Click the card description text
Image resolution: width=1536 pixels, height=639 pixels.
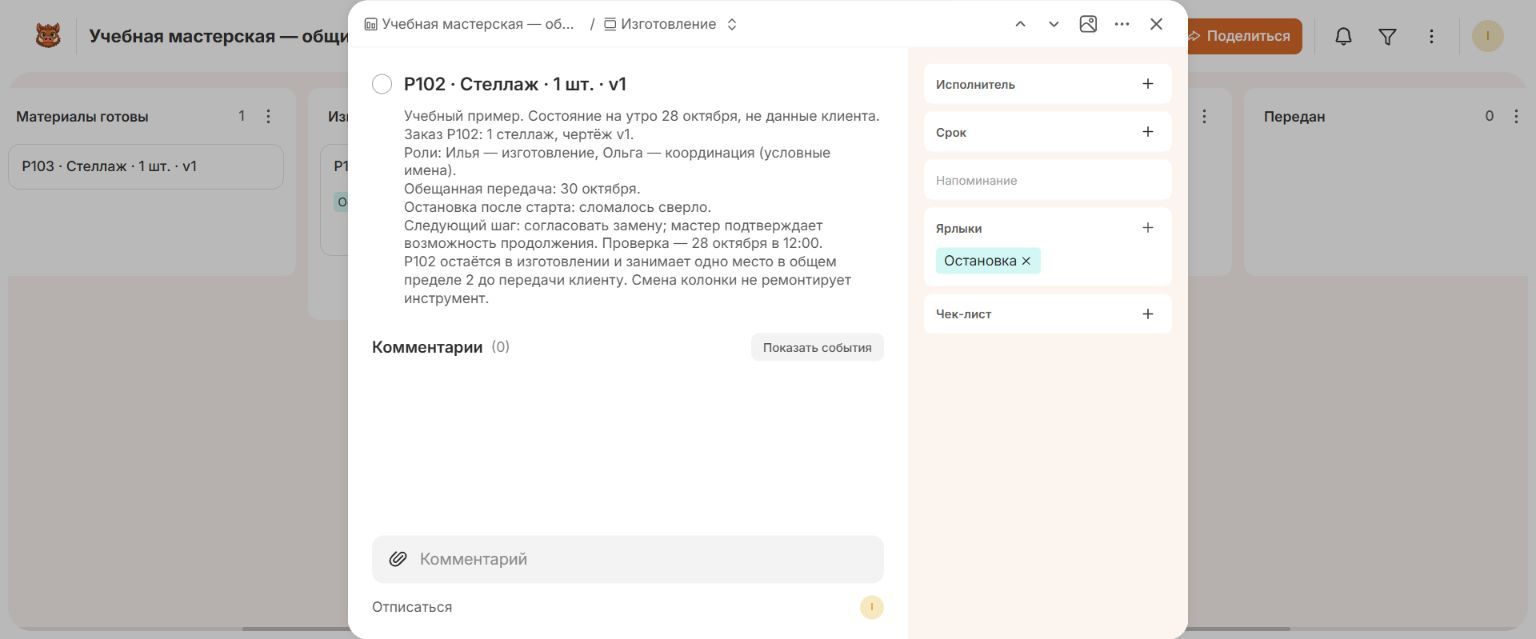tap(642, 207)
